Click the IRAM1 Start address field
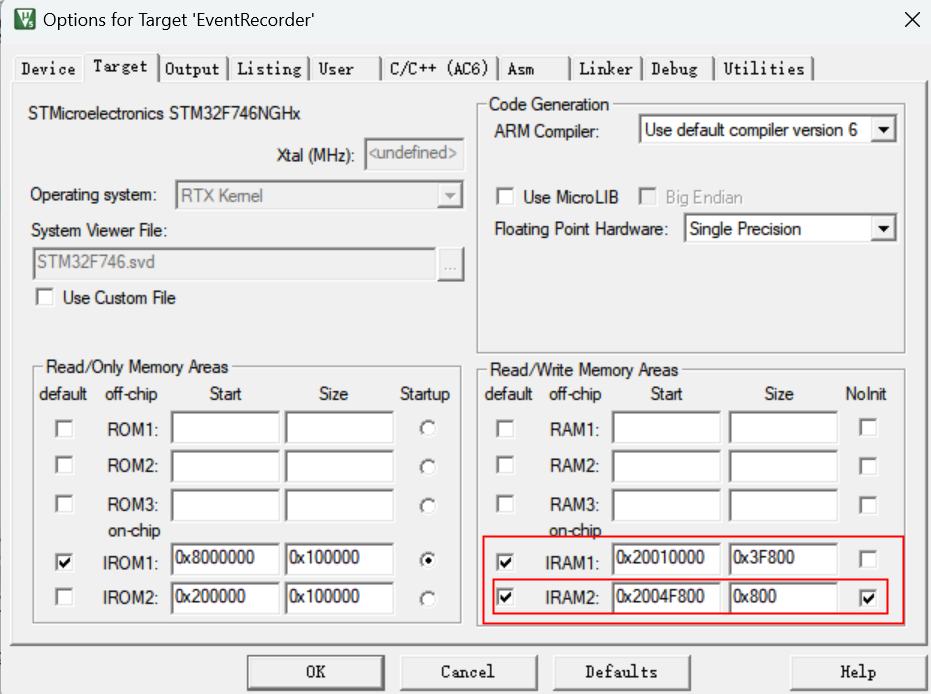Viewport: 931px width, 694px height. (665, 558)
